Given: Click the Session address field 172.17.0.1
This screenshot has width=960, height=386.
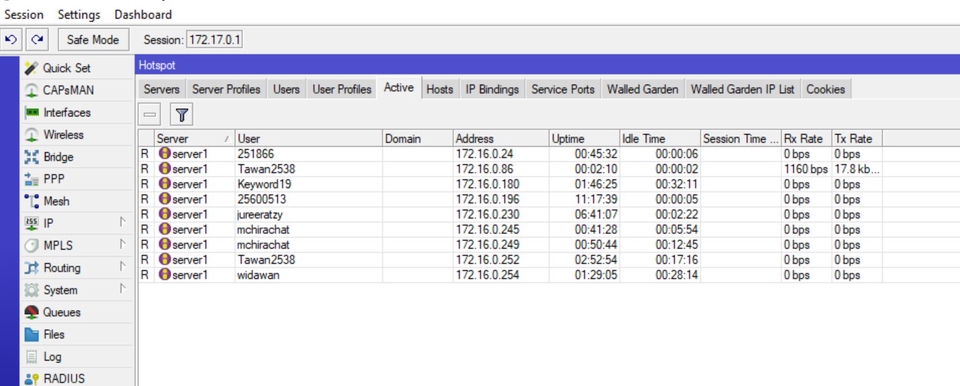Looking at the screenshot, I should point(214,40).
